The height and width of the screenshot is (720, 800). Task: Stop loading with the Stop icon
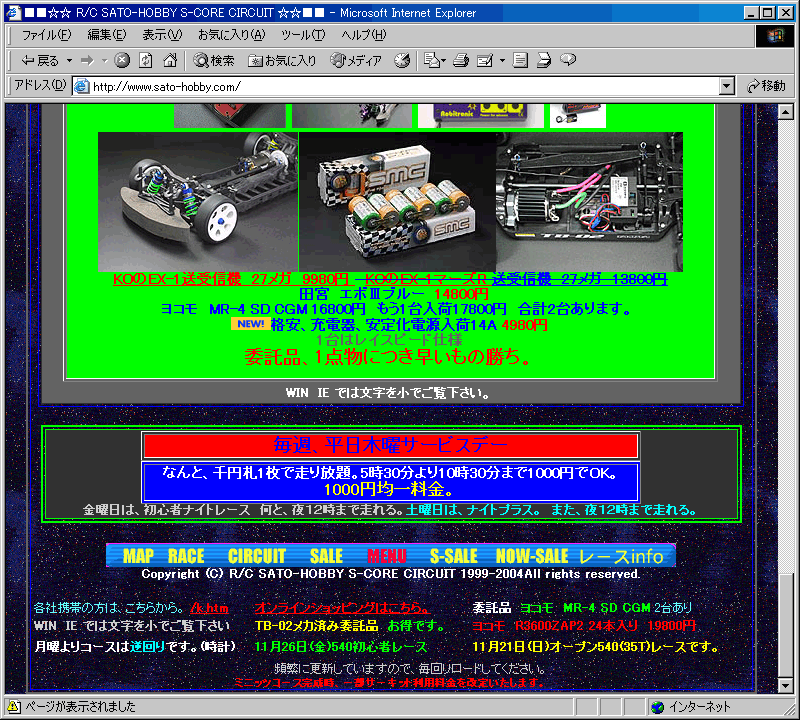[x=121, y=61]
